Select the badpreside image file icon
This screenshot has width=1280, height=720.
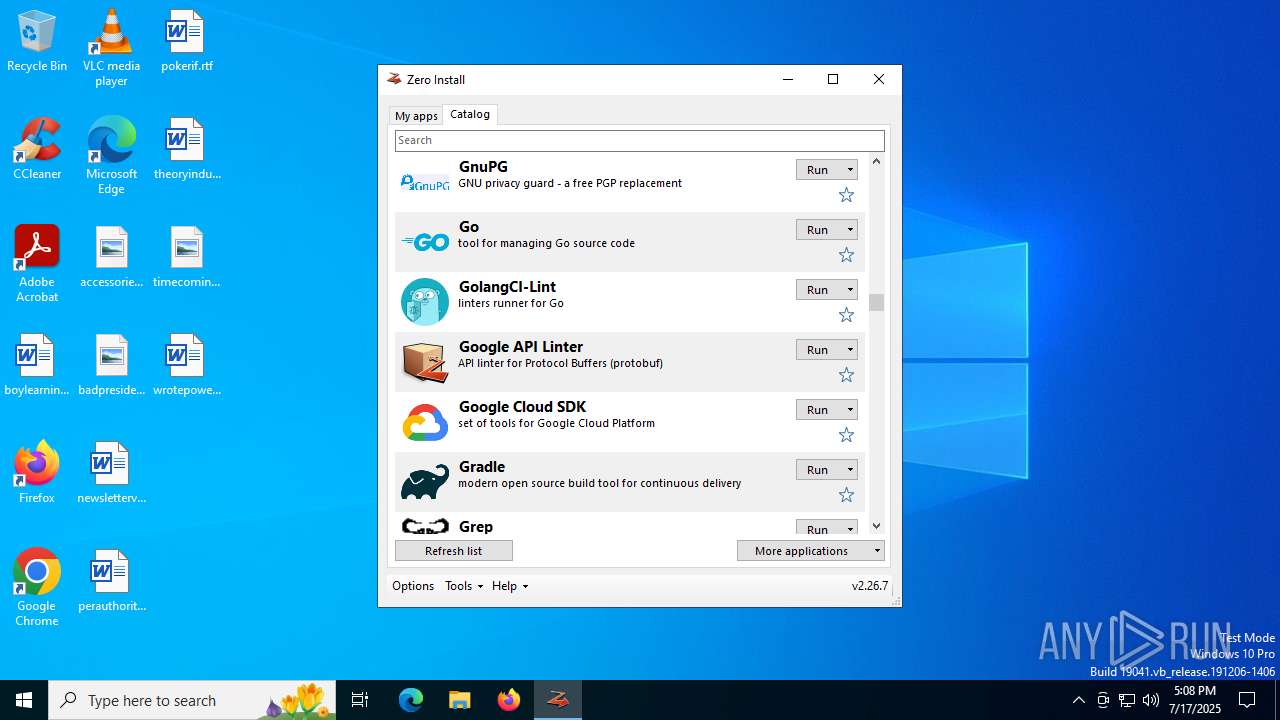(111, 366)
